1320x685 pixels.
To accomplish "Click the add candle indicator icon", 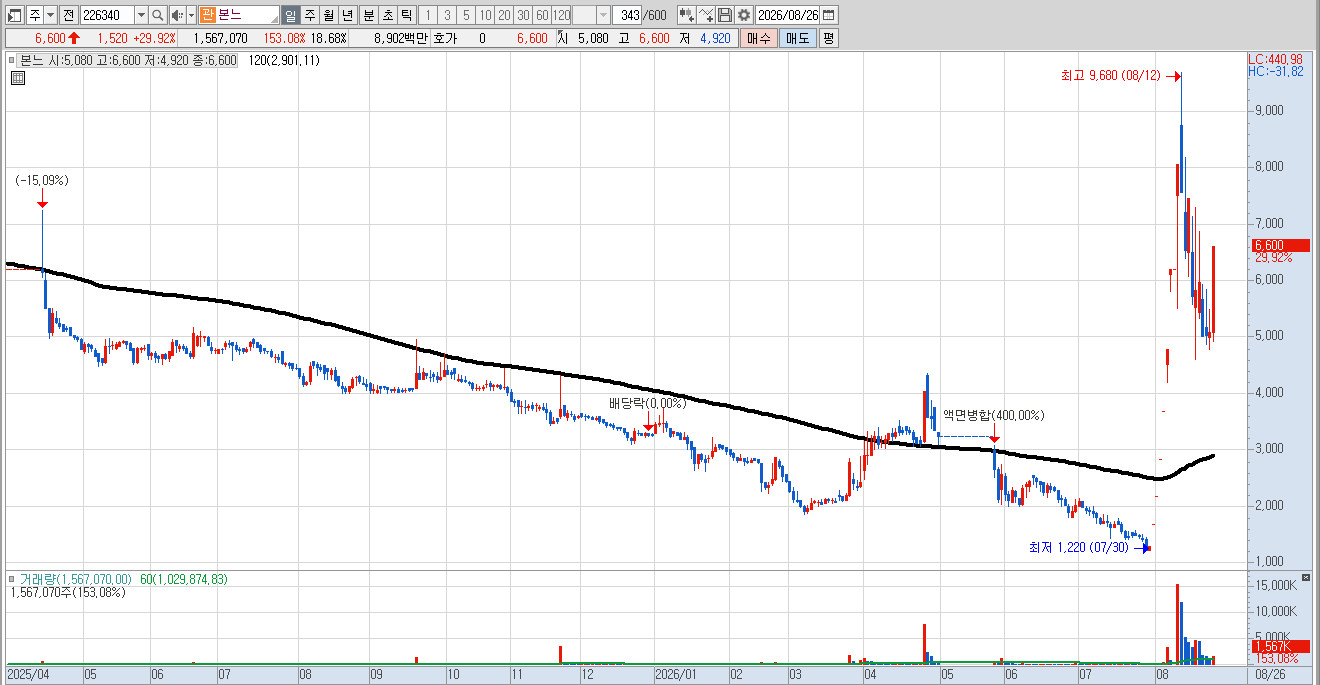I will (x=686, y=15).
